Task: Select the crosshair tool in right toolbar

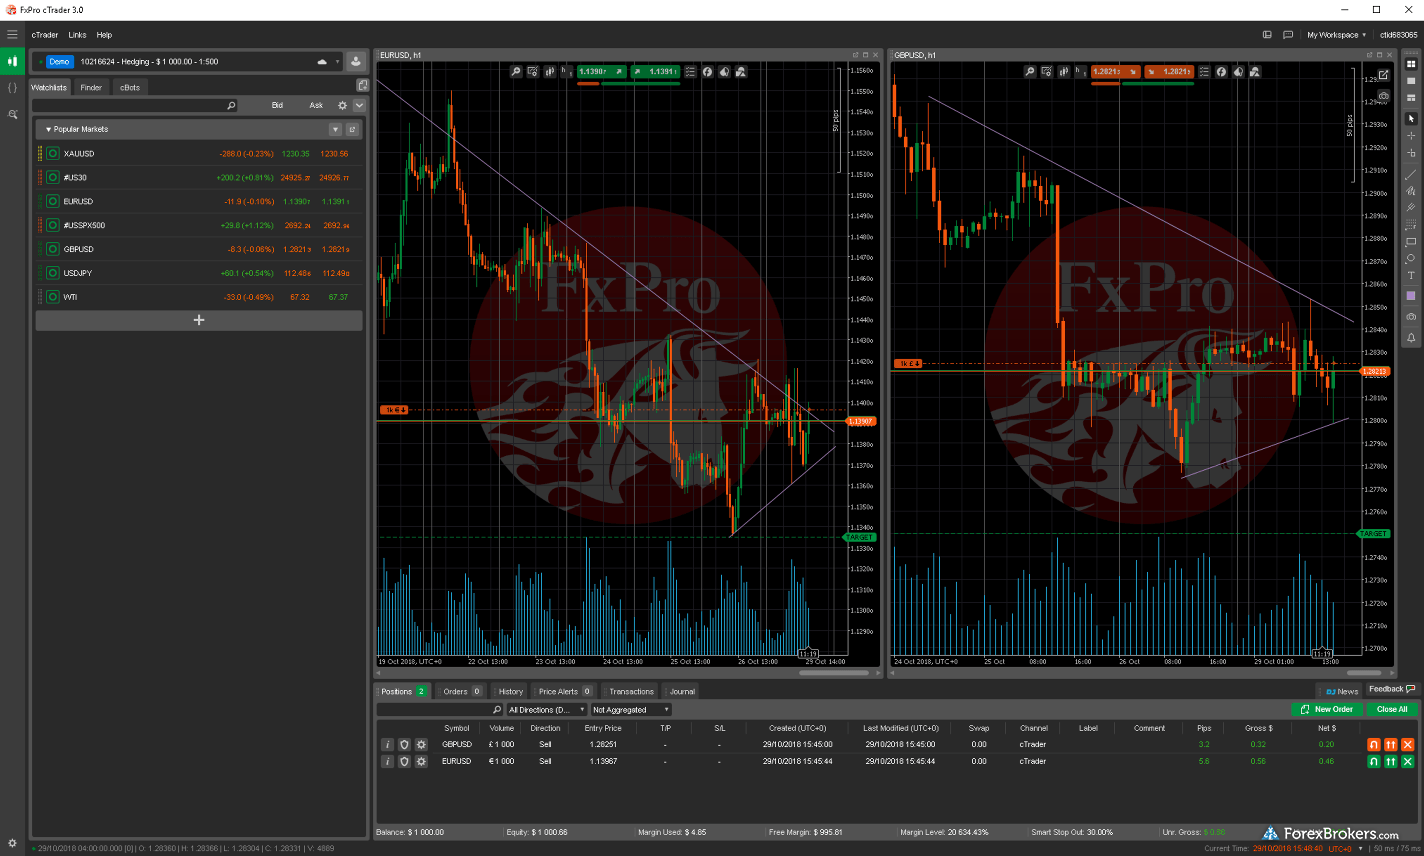Action: click(x=1411, y=135)
